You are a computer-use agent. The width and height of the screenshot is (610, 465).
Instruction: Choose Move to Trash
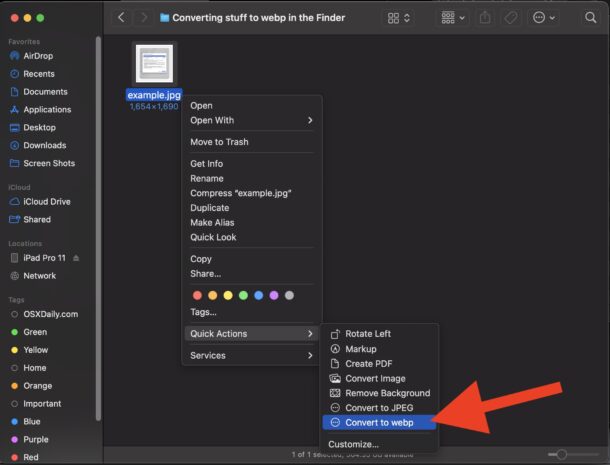(x=219, y=142)
